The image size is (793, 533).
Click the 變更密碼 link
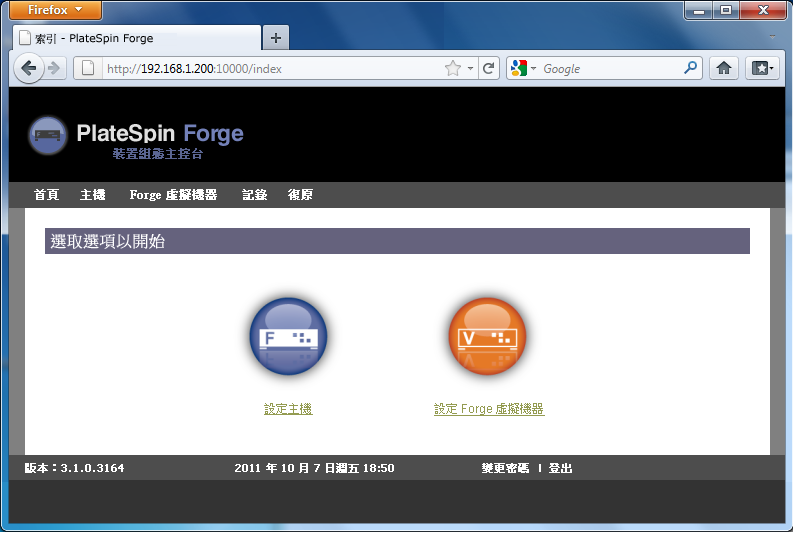[x=505, y=468]
